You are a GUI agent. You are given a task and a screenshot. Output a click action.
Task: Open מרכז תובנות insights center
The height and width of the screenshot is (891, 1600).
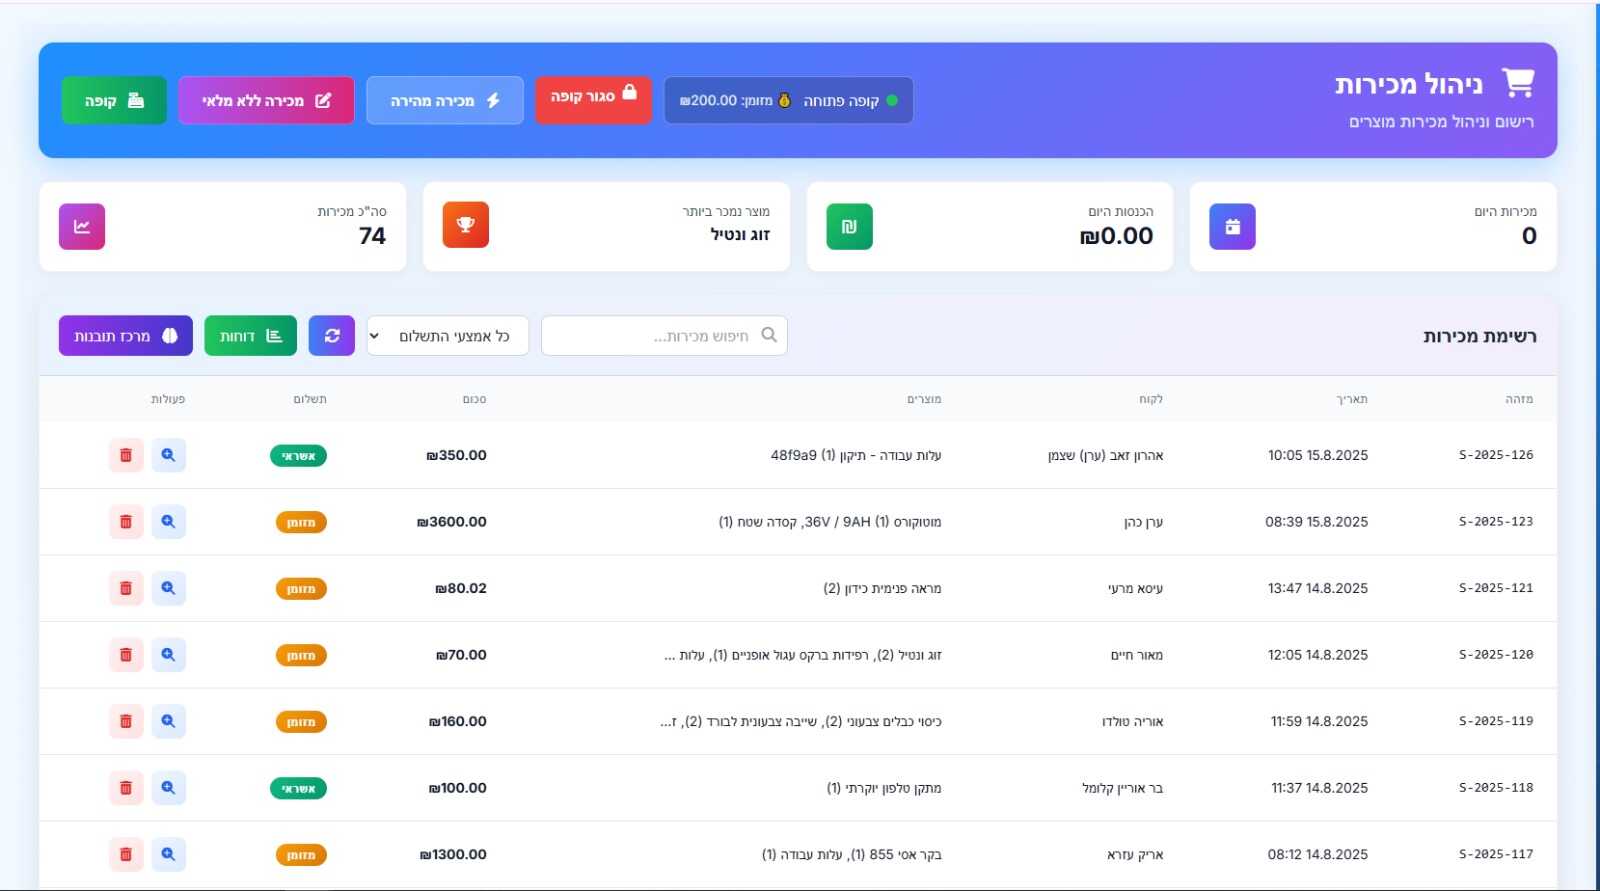125,336
